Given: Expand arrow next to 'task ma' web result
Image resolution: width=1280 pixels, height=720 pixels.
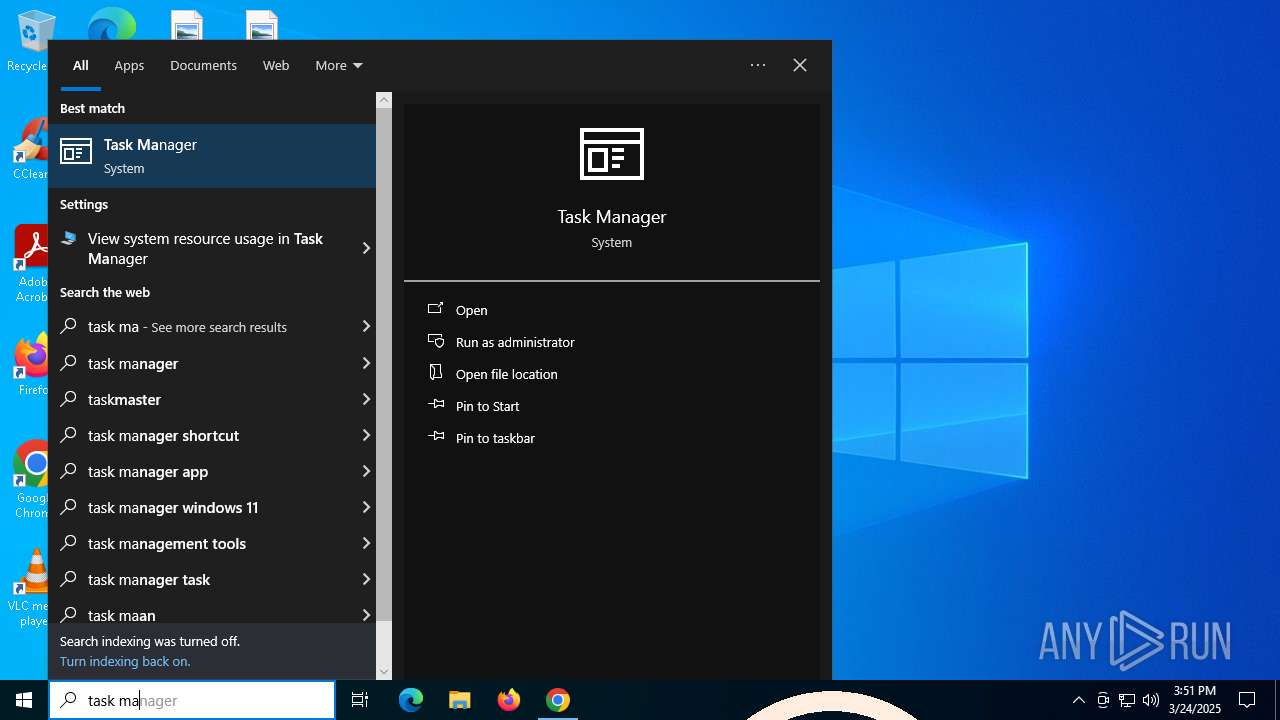Looking at the screenshot, I should [x=366, y=327].
